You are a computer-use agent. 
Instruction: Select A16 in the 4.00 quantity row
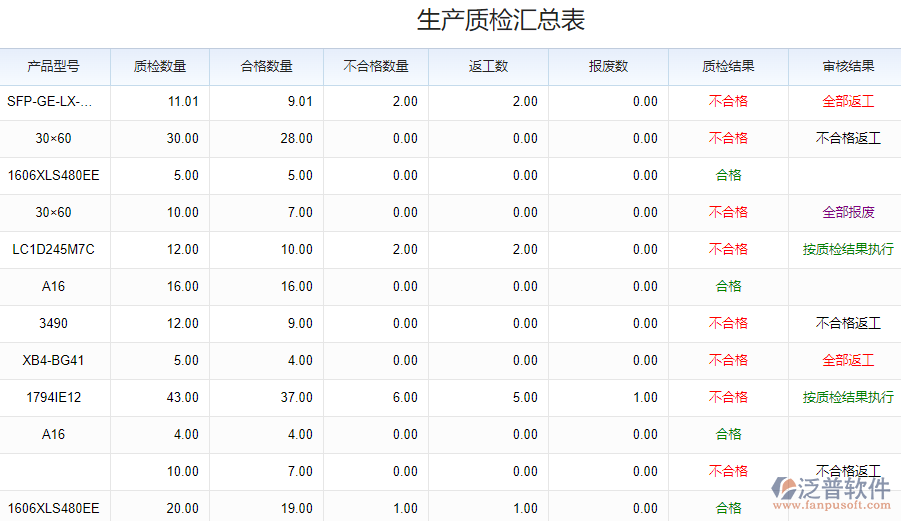click(53, 435)
